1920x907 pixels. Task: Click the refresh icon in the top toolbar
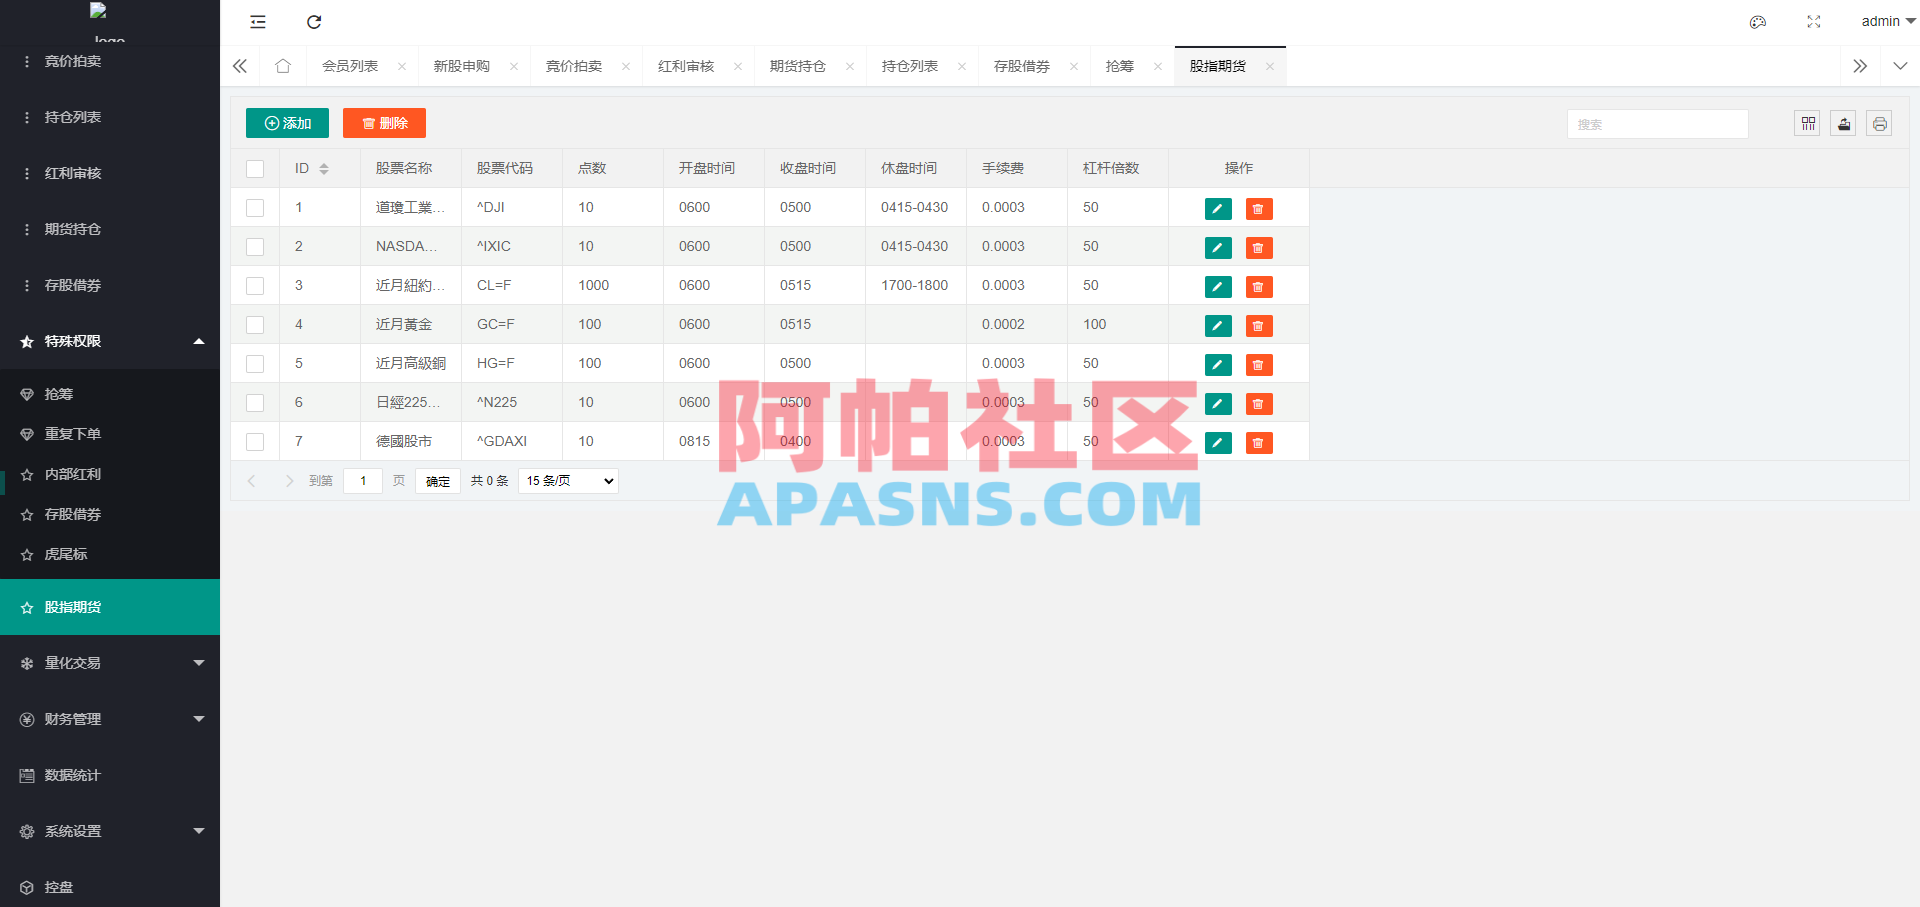tap(314, 21)
